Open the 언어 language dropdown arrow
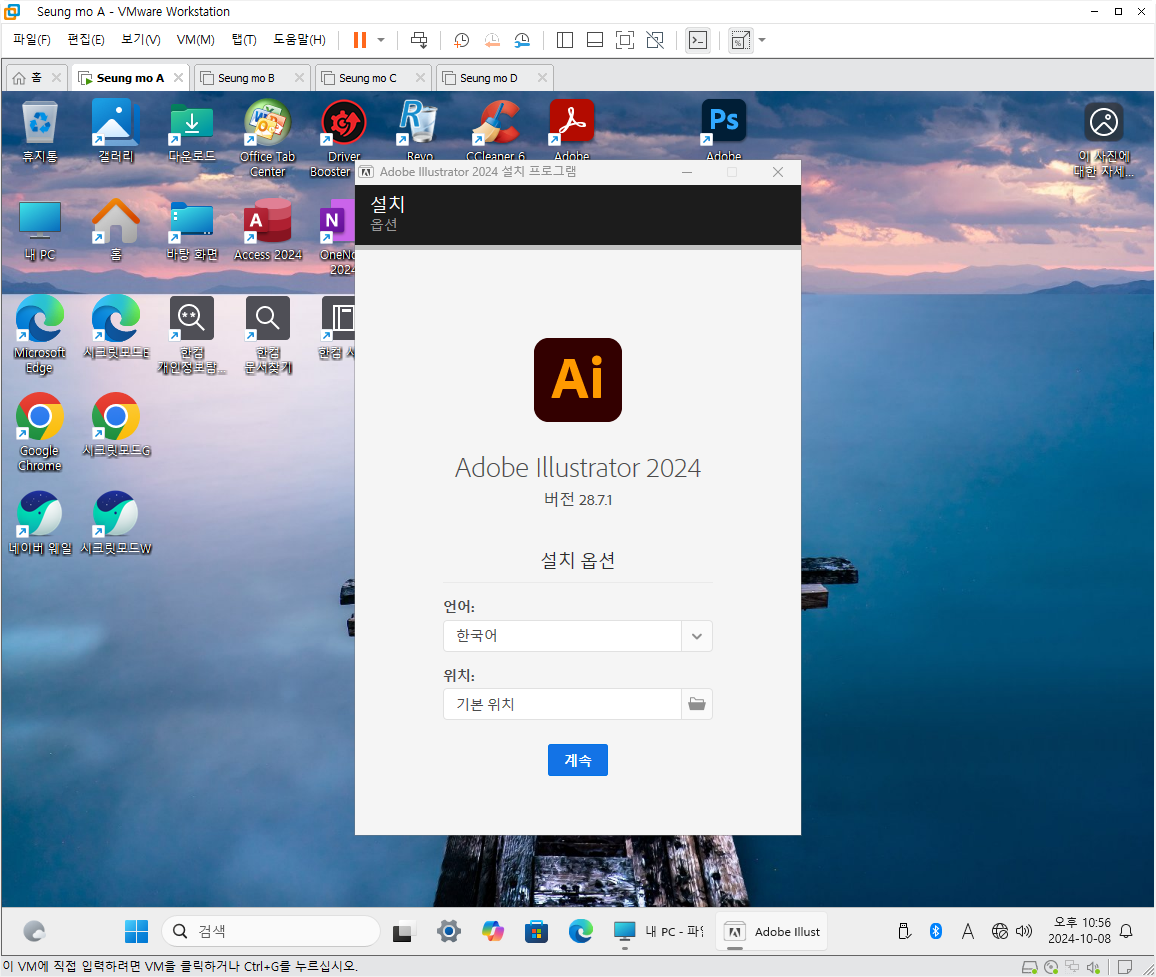This screenshot has width=1156, height=977. click(697, 636)
